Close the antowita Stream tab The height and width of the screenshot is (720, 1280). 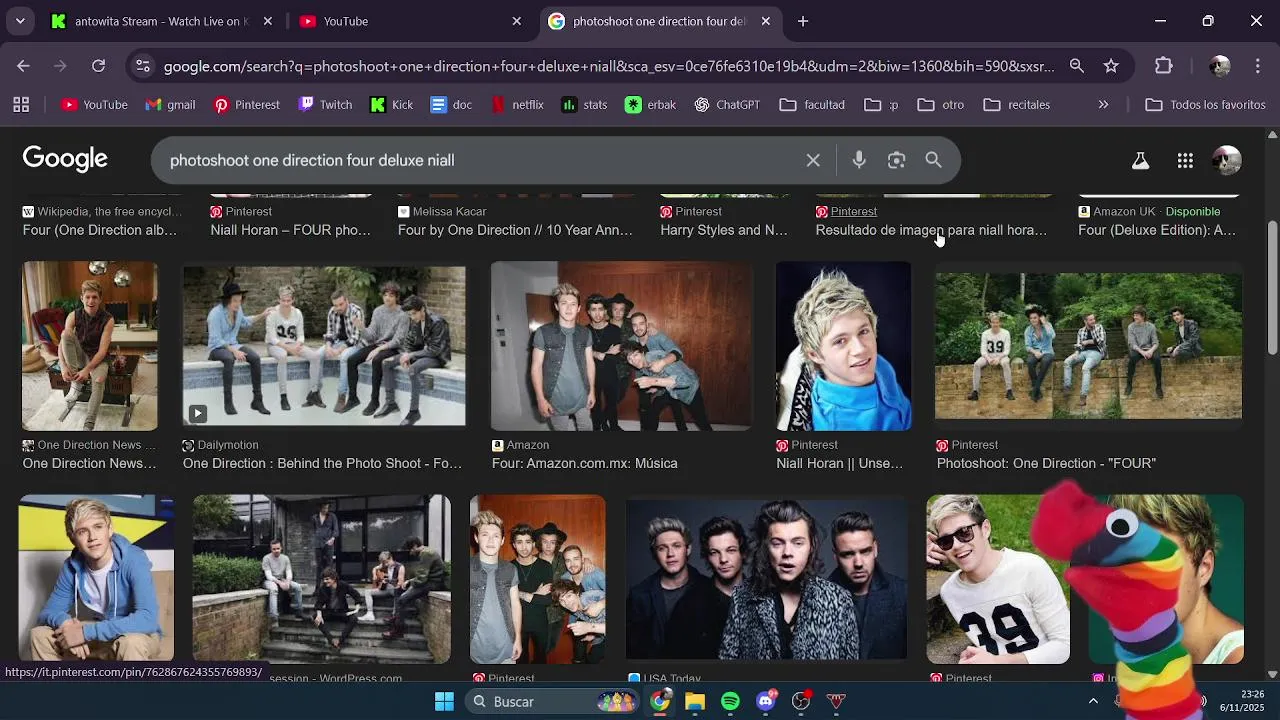coord(267,21)
